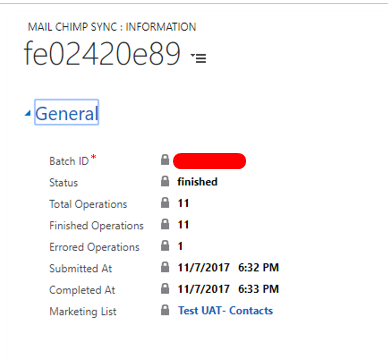Open the Test UAT- Contacts marketing list link
Image resolution: width=388 pixels, height=360 pixels.
225,311
